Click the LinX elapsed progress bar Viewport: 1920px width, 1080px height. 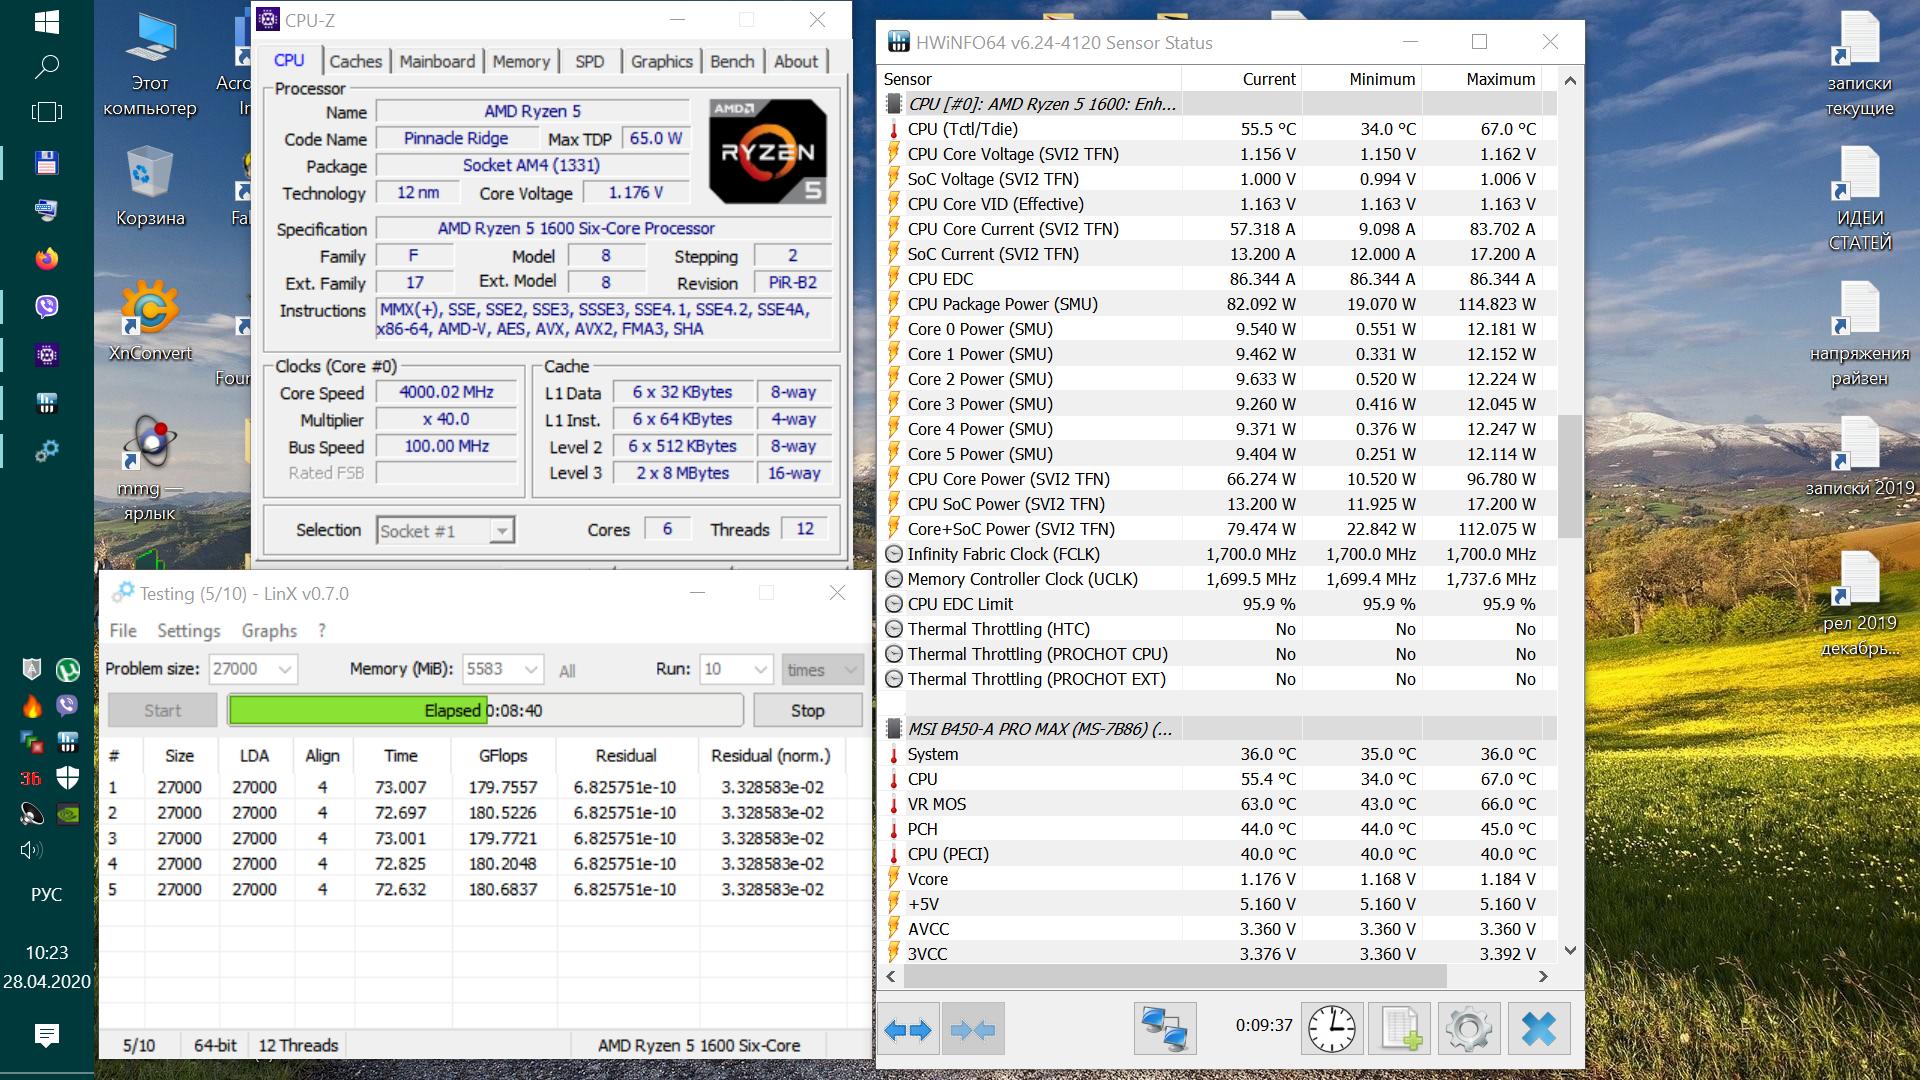click(485, 711)
